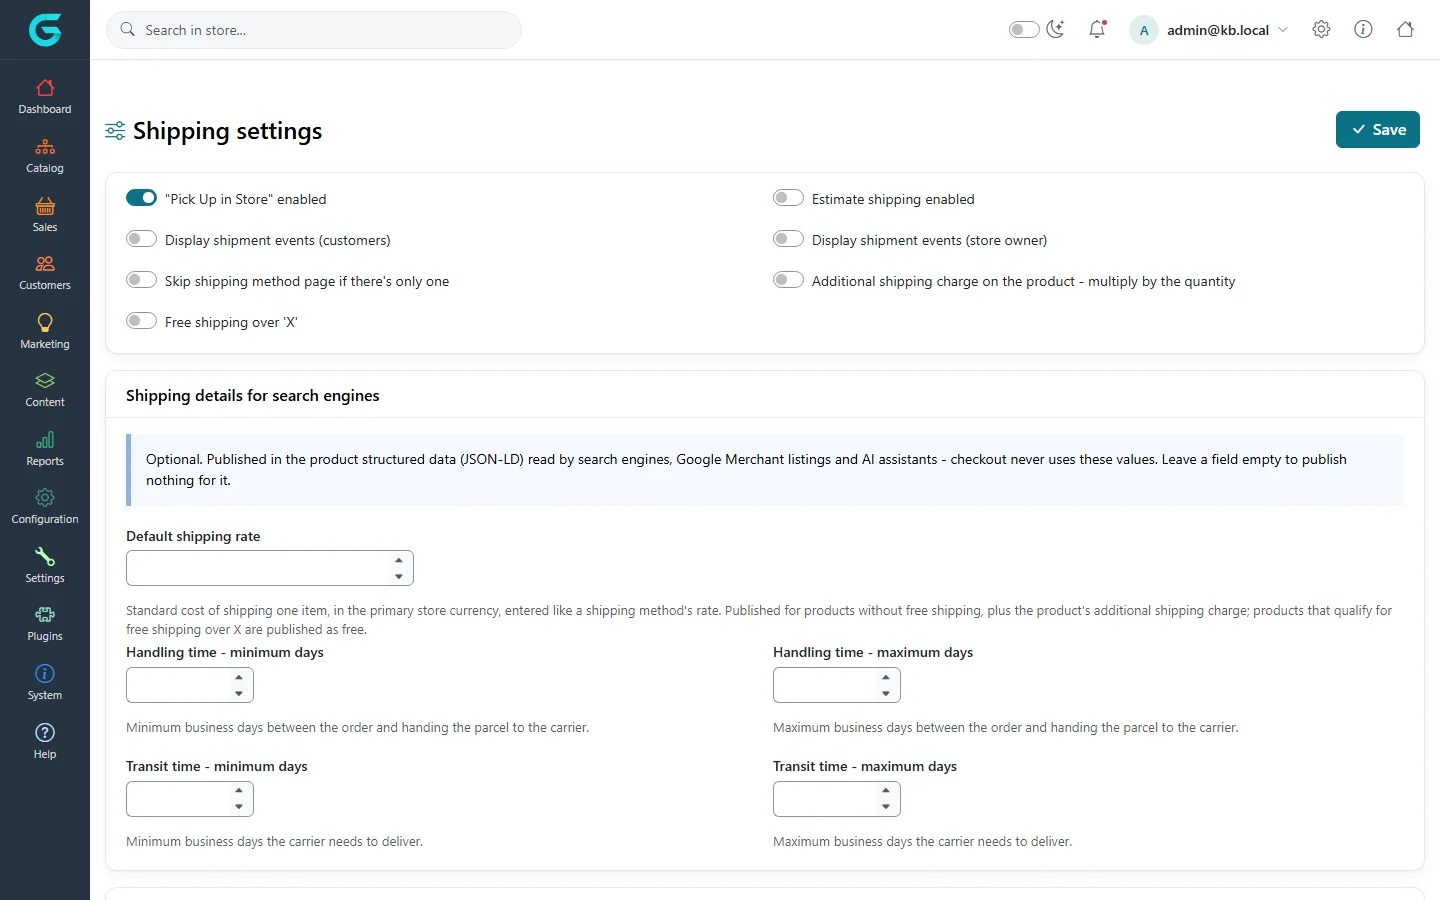Enable Display shipment events (customers) toggle

pos(141,239)
